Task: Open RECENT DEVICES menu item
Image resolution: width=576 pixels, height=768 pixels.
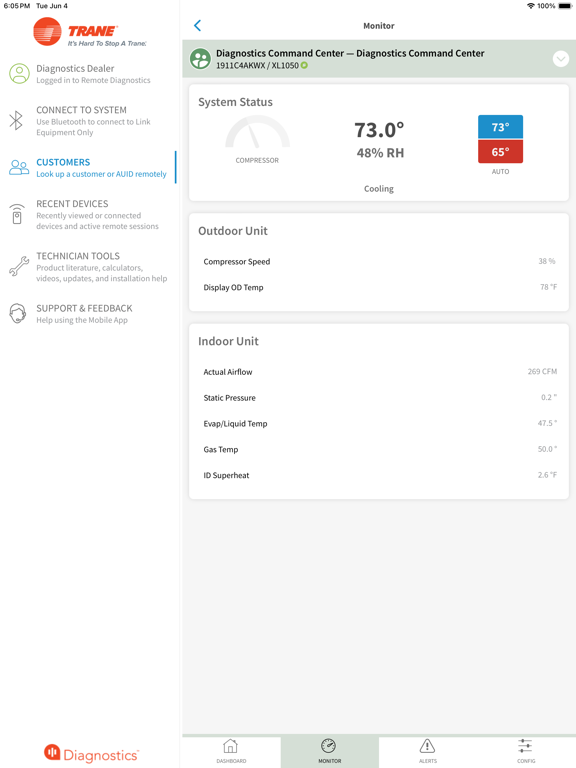Action: click(88, 214)
